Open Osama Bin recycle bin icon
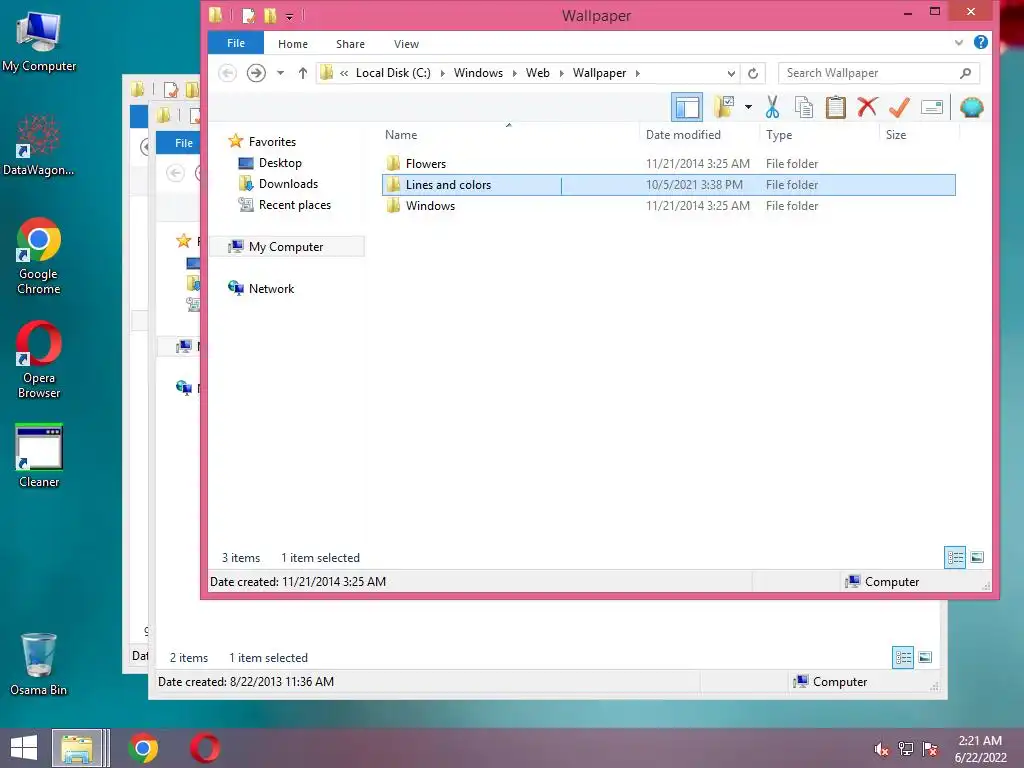The height and width of the screenshot is (768, 1024). (39, 664)
